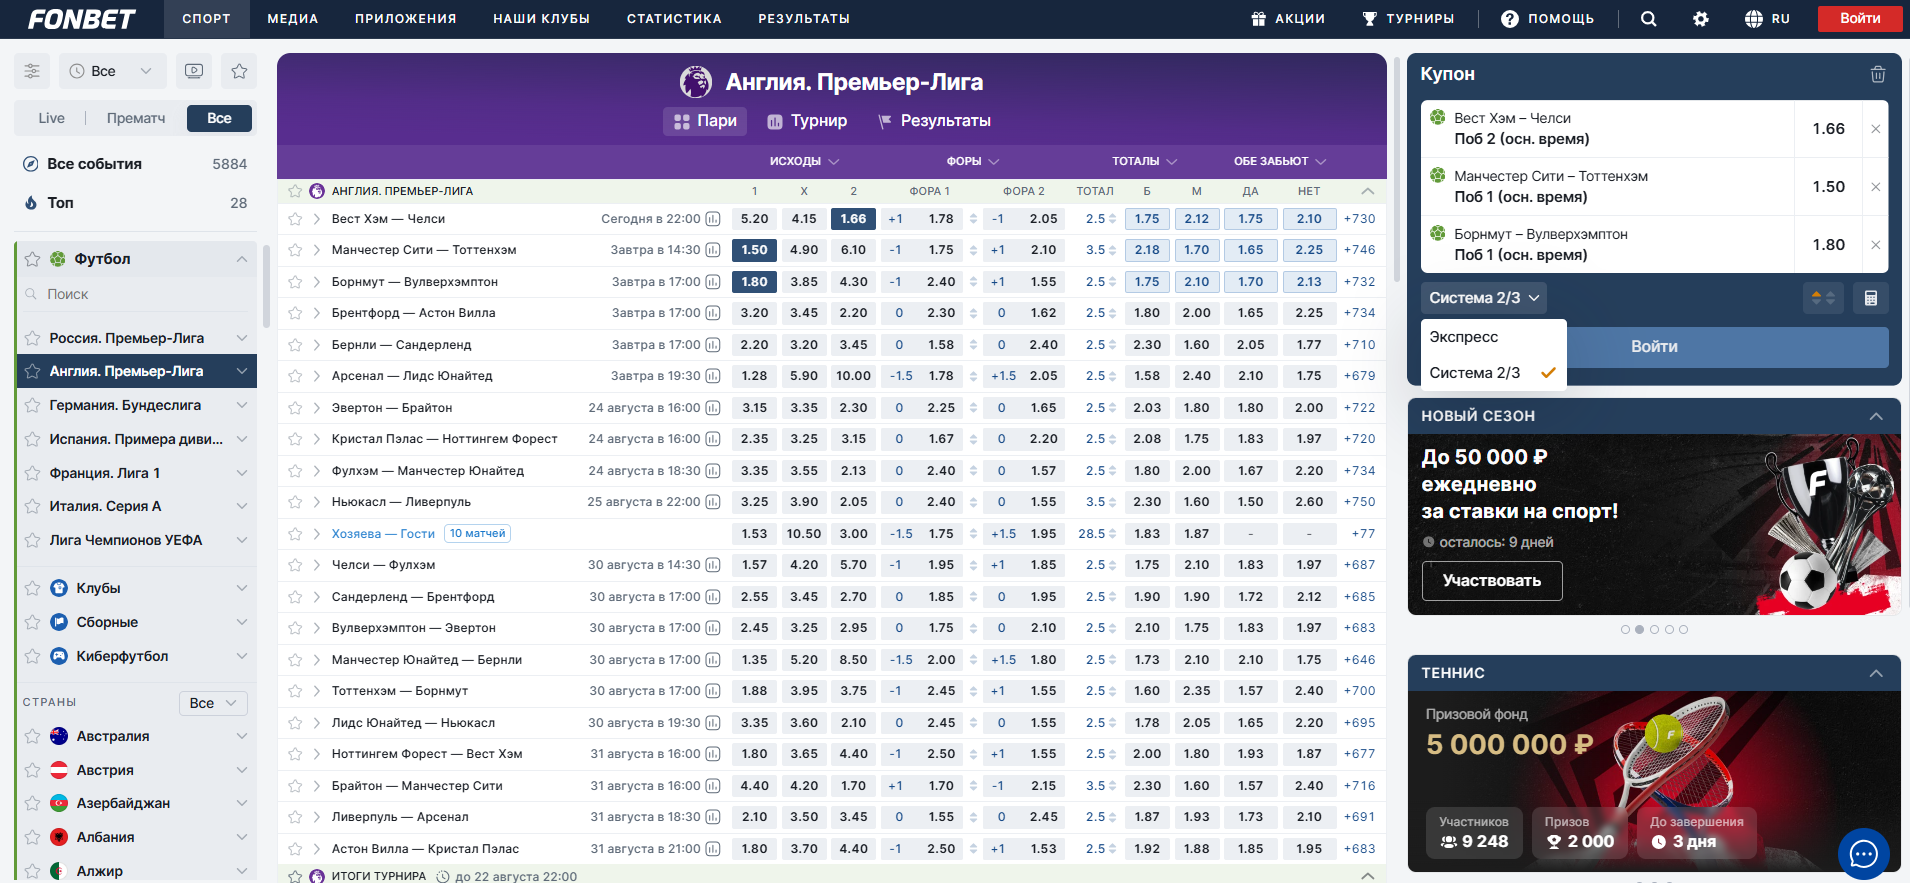The image size is (1910, 883).
Task: Clear the coupon with the trash icon
Action: [x=1877, y=74]
